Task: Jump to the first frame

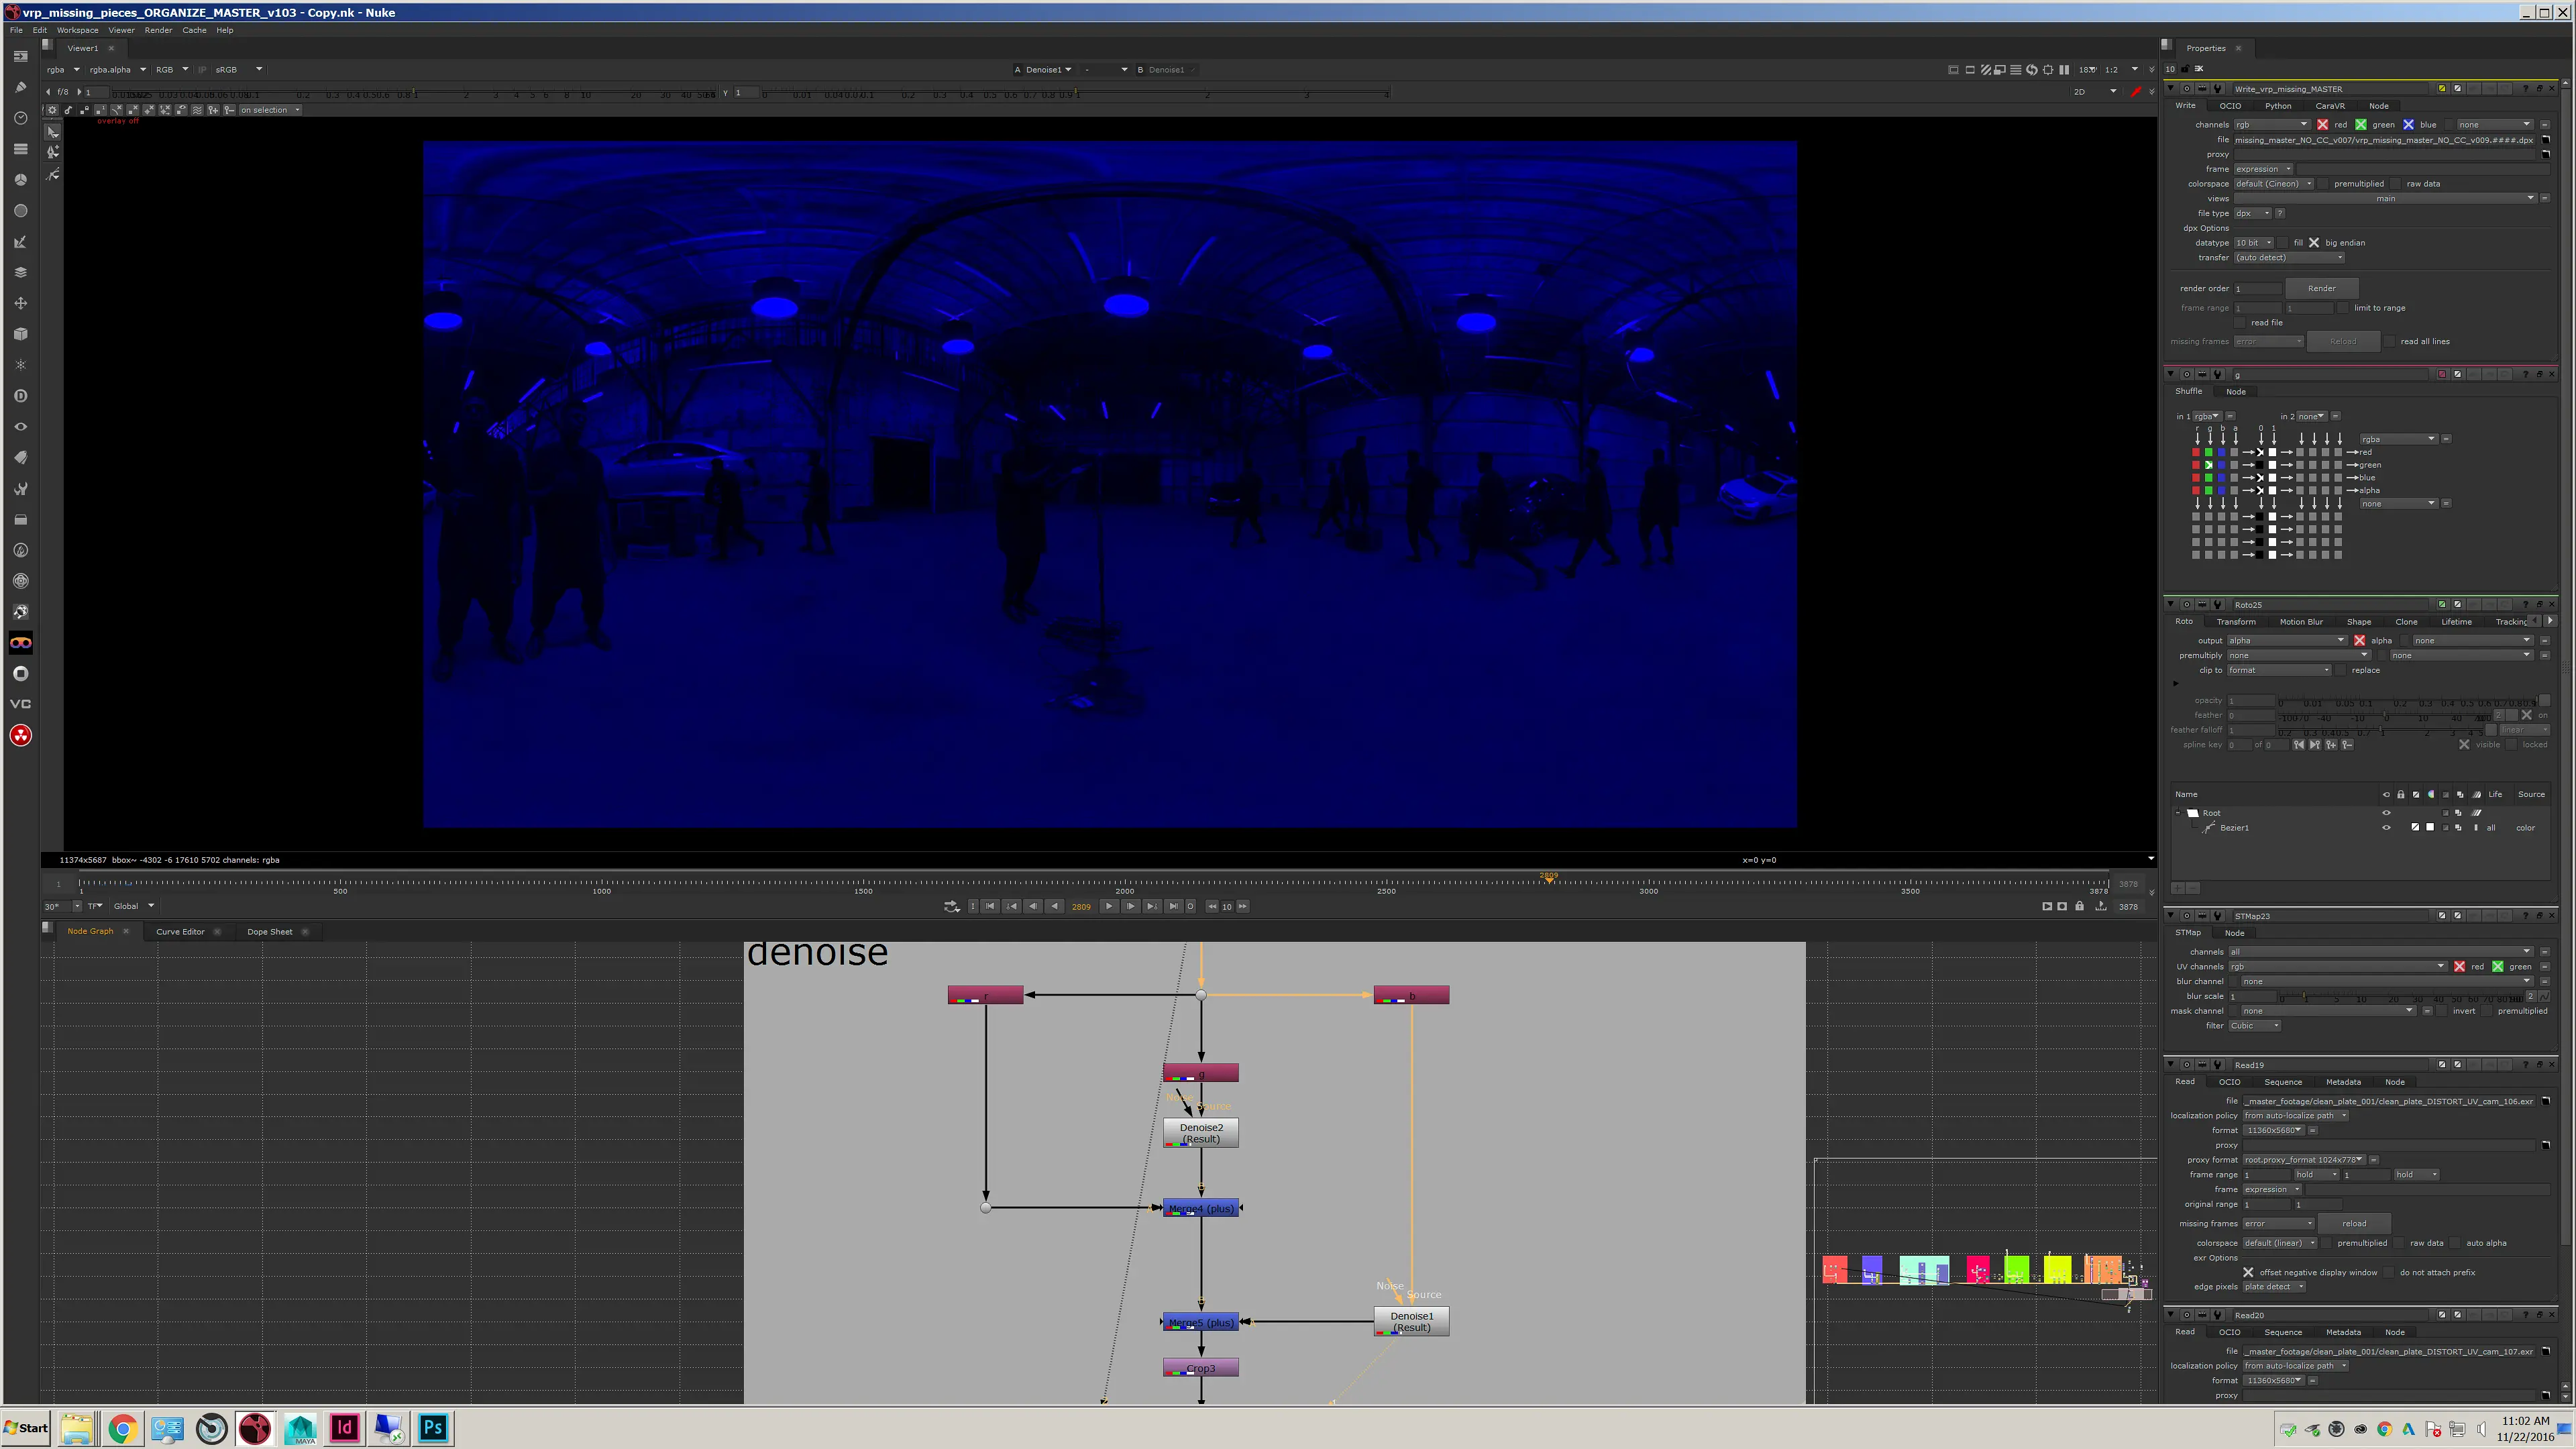Action: (x=990, y=907)
